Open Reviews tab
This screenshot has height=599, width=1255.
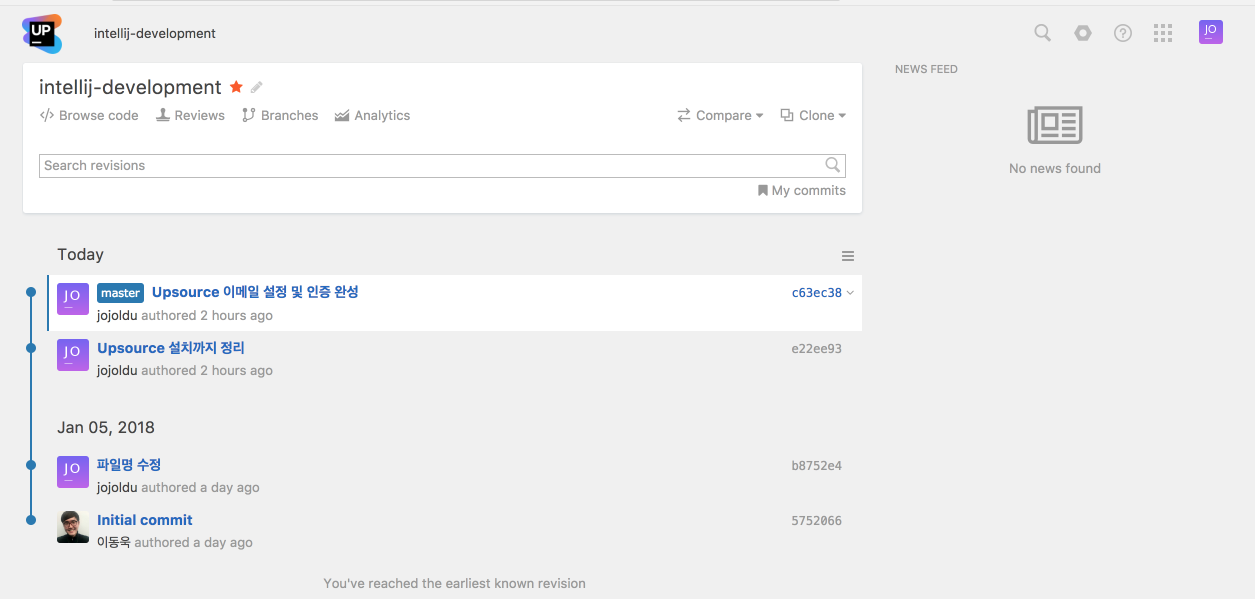(x=190, y=115)
